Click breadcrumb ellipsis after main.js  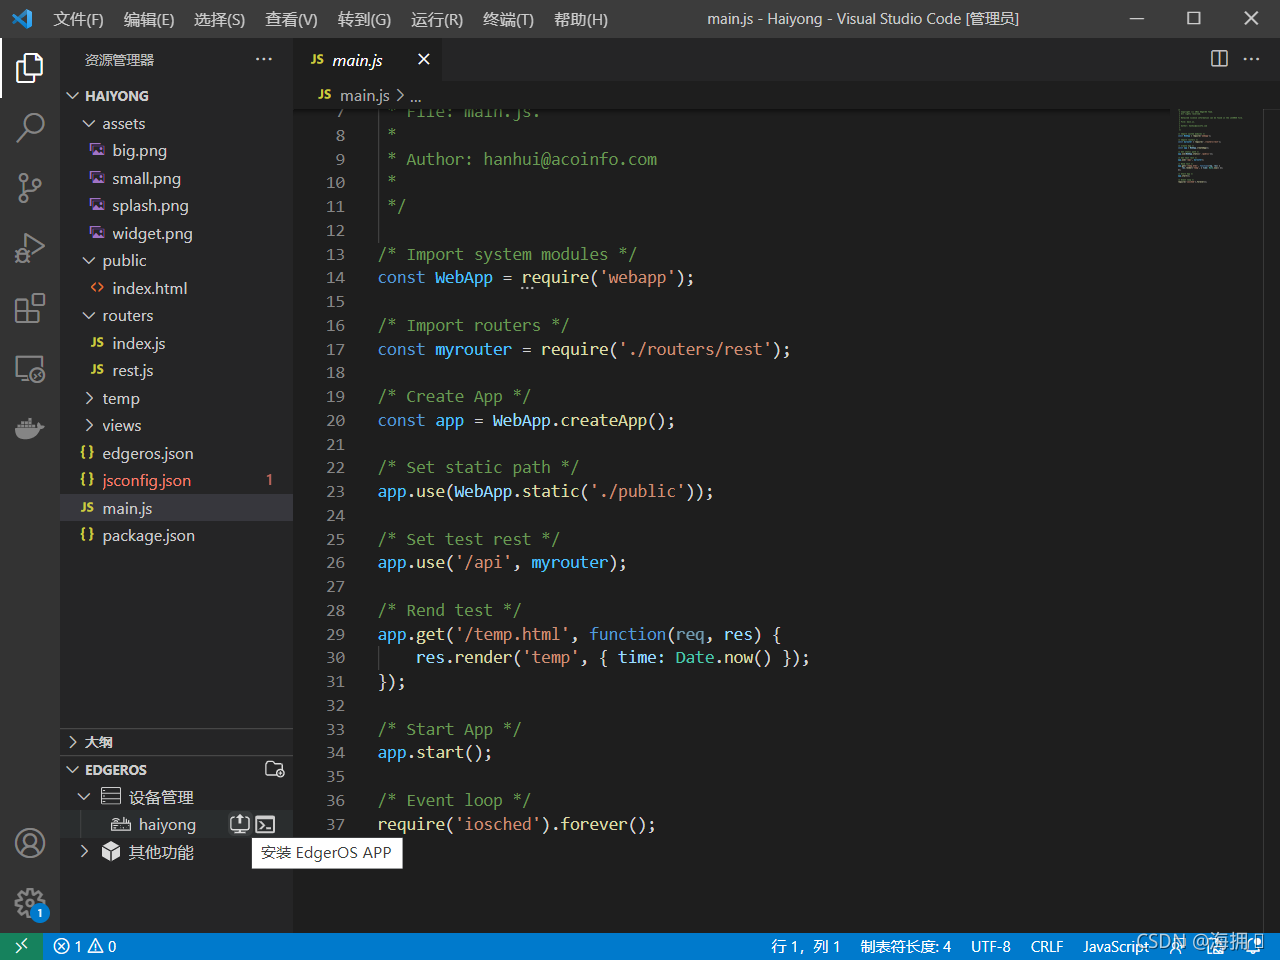click(x=415, y=96)
